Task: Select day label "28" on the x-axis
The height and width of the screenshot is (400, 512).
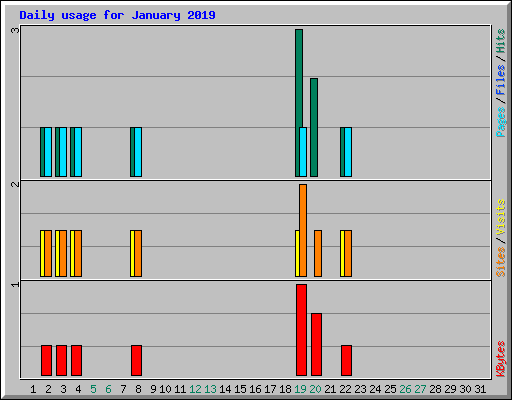Action: click(x=435, y=389)
